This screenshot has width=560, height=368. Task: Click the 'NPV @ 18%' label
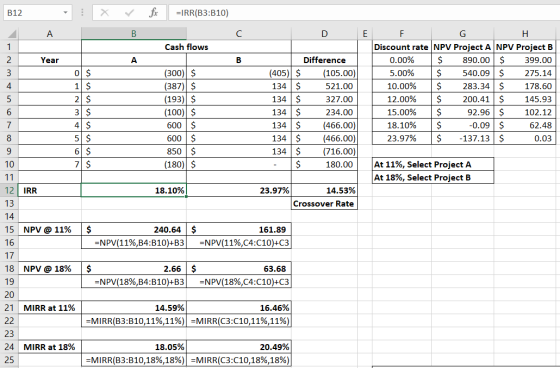tap(50, 269)
